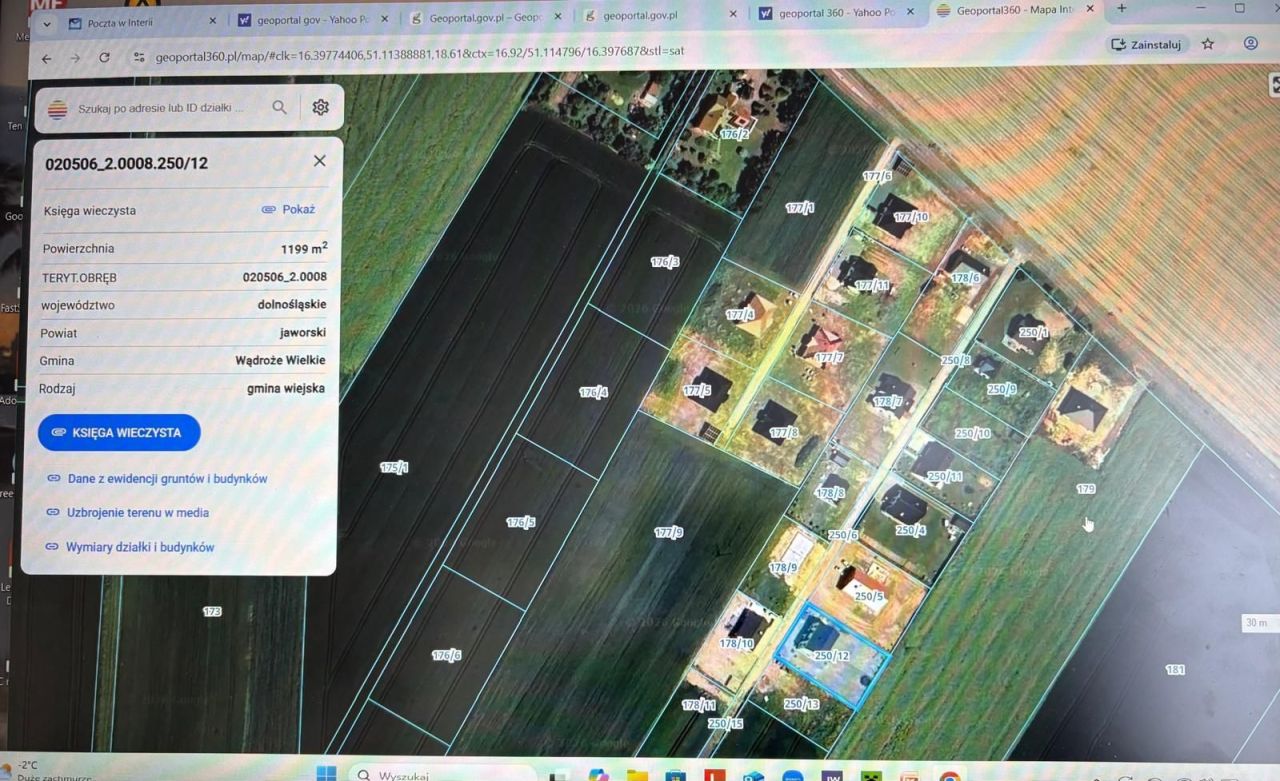Bookmark this page with the star icon
Image resolution: width=1280 pixels, height=781 pixels.
pos(1208,44)
